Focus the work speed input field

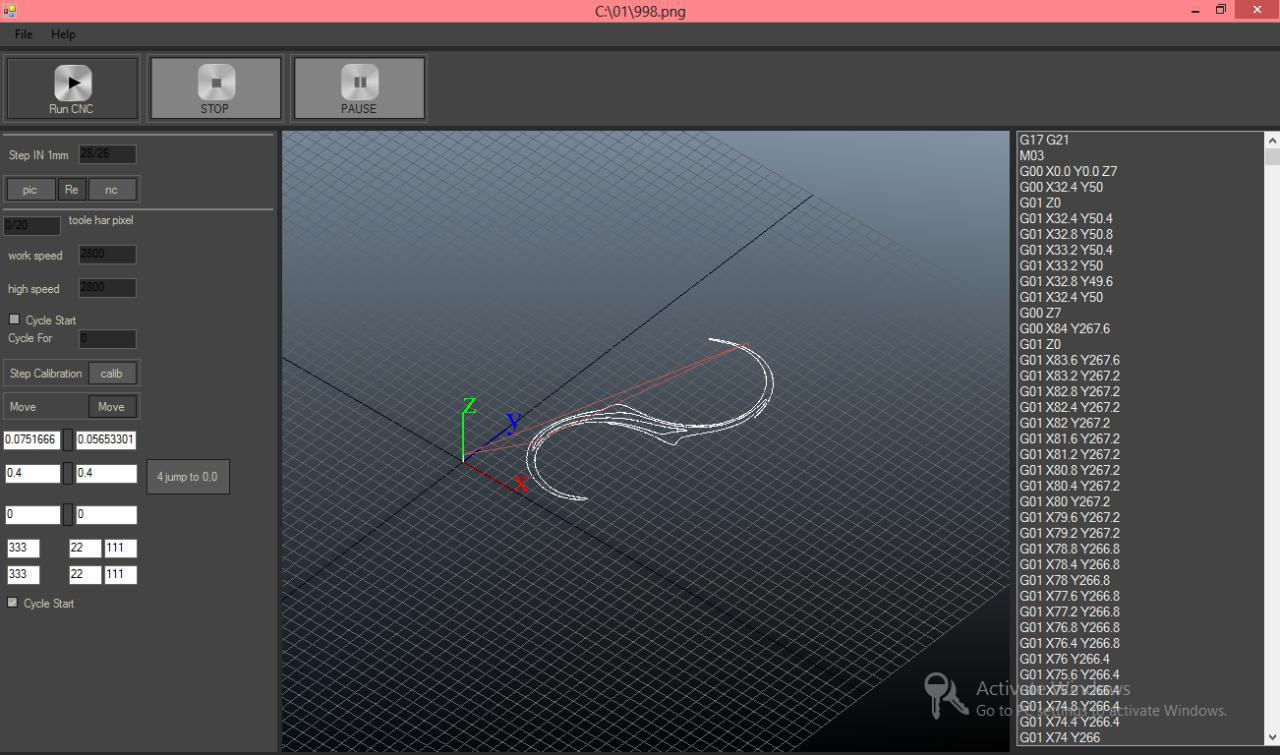[107, 254]
